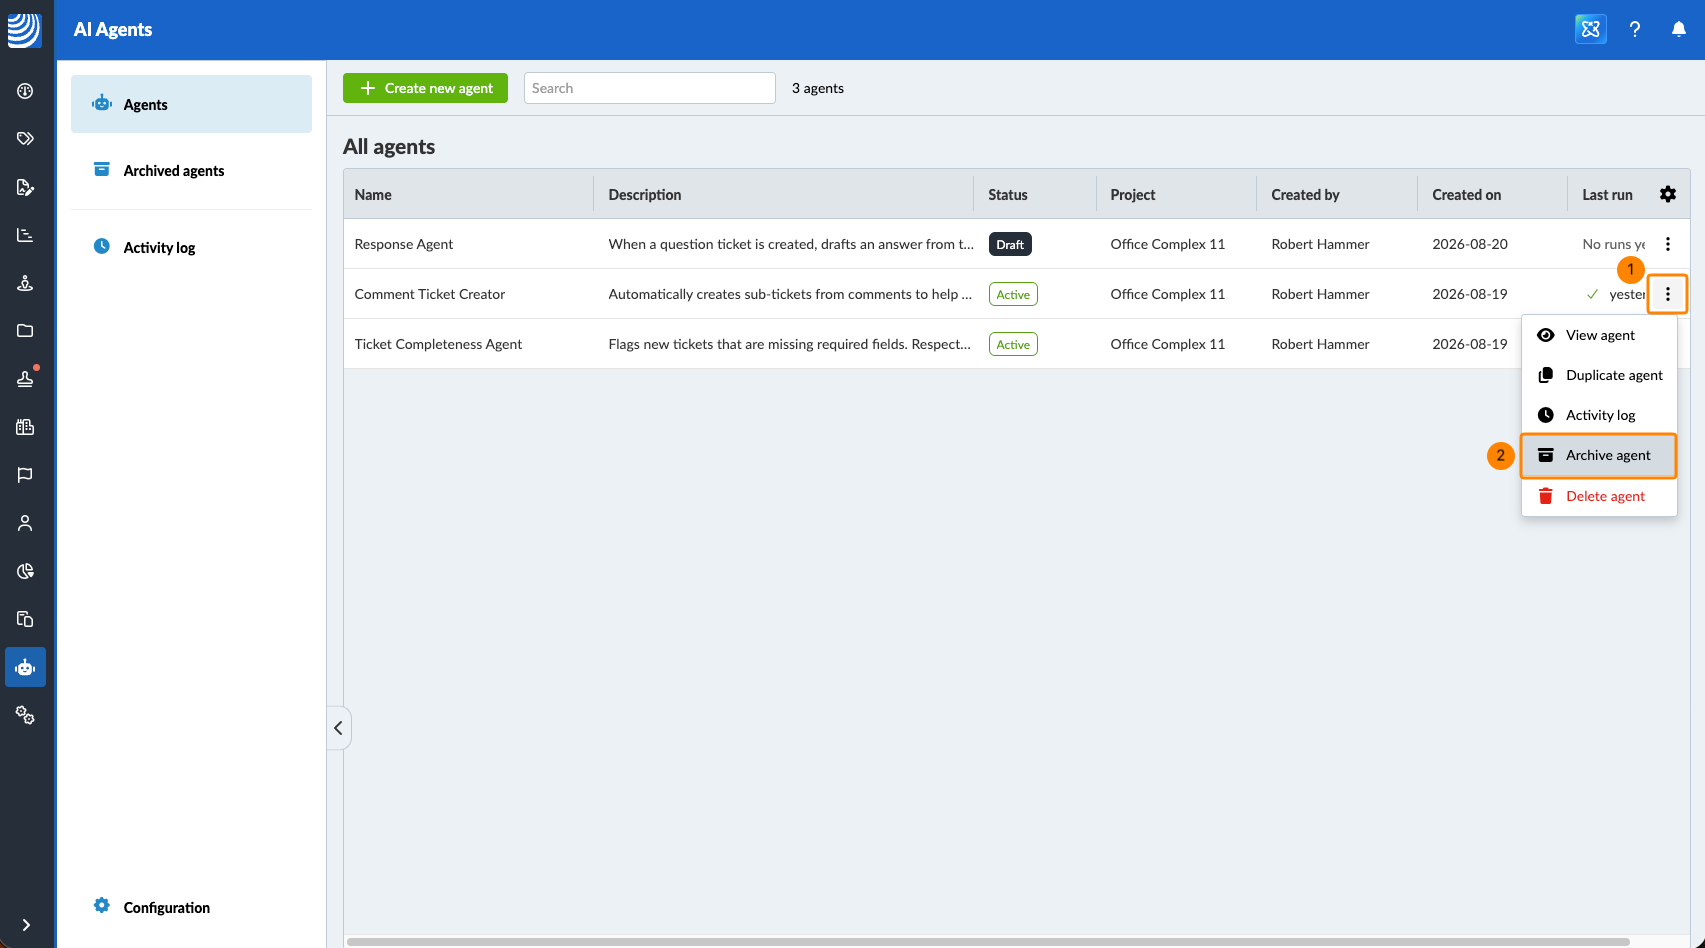Screen dimensions: 1705x948
Task: Click the app logo in top-left corner
Action: click(24, 29)
